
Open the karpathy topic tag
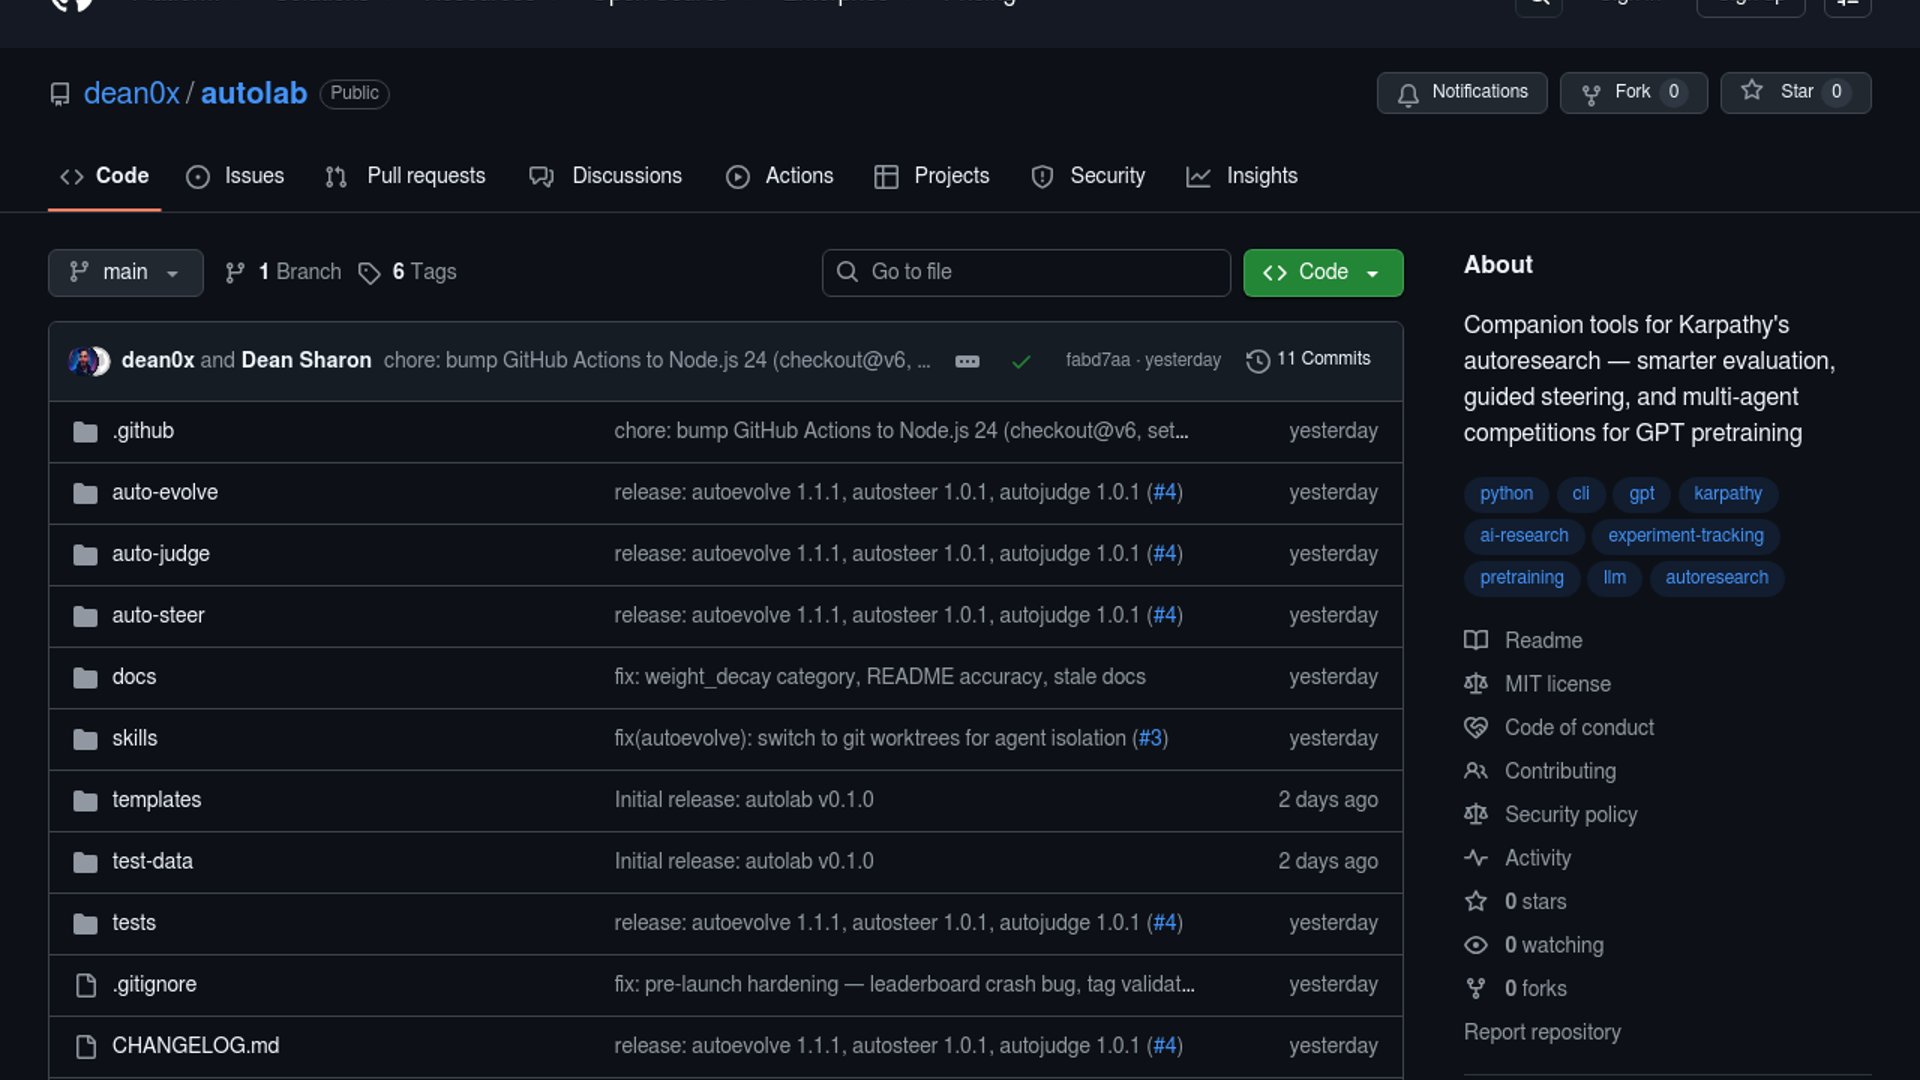click(1727, 493)
